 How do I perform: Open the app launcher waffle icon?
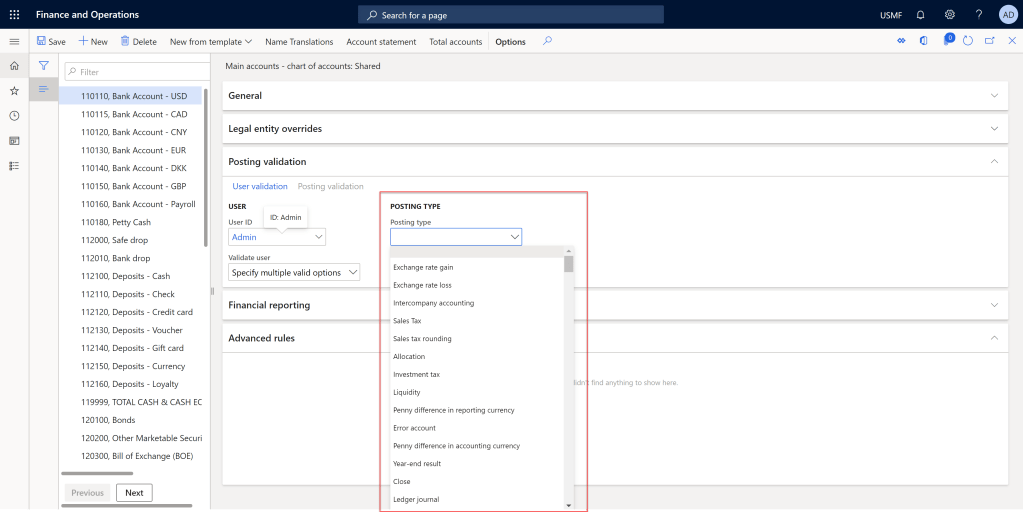pos(14,15)
